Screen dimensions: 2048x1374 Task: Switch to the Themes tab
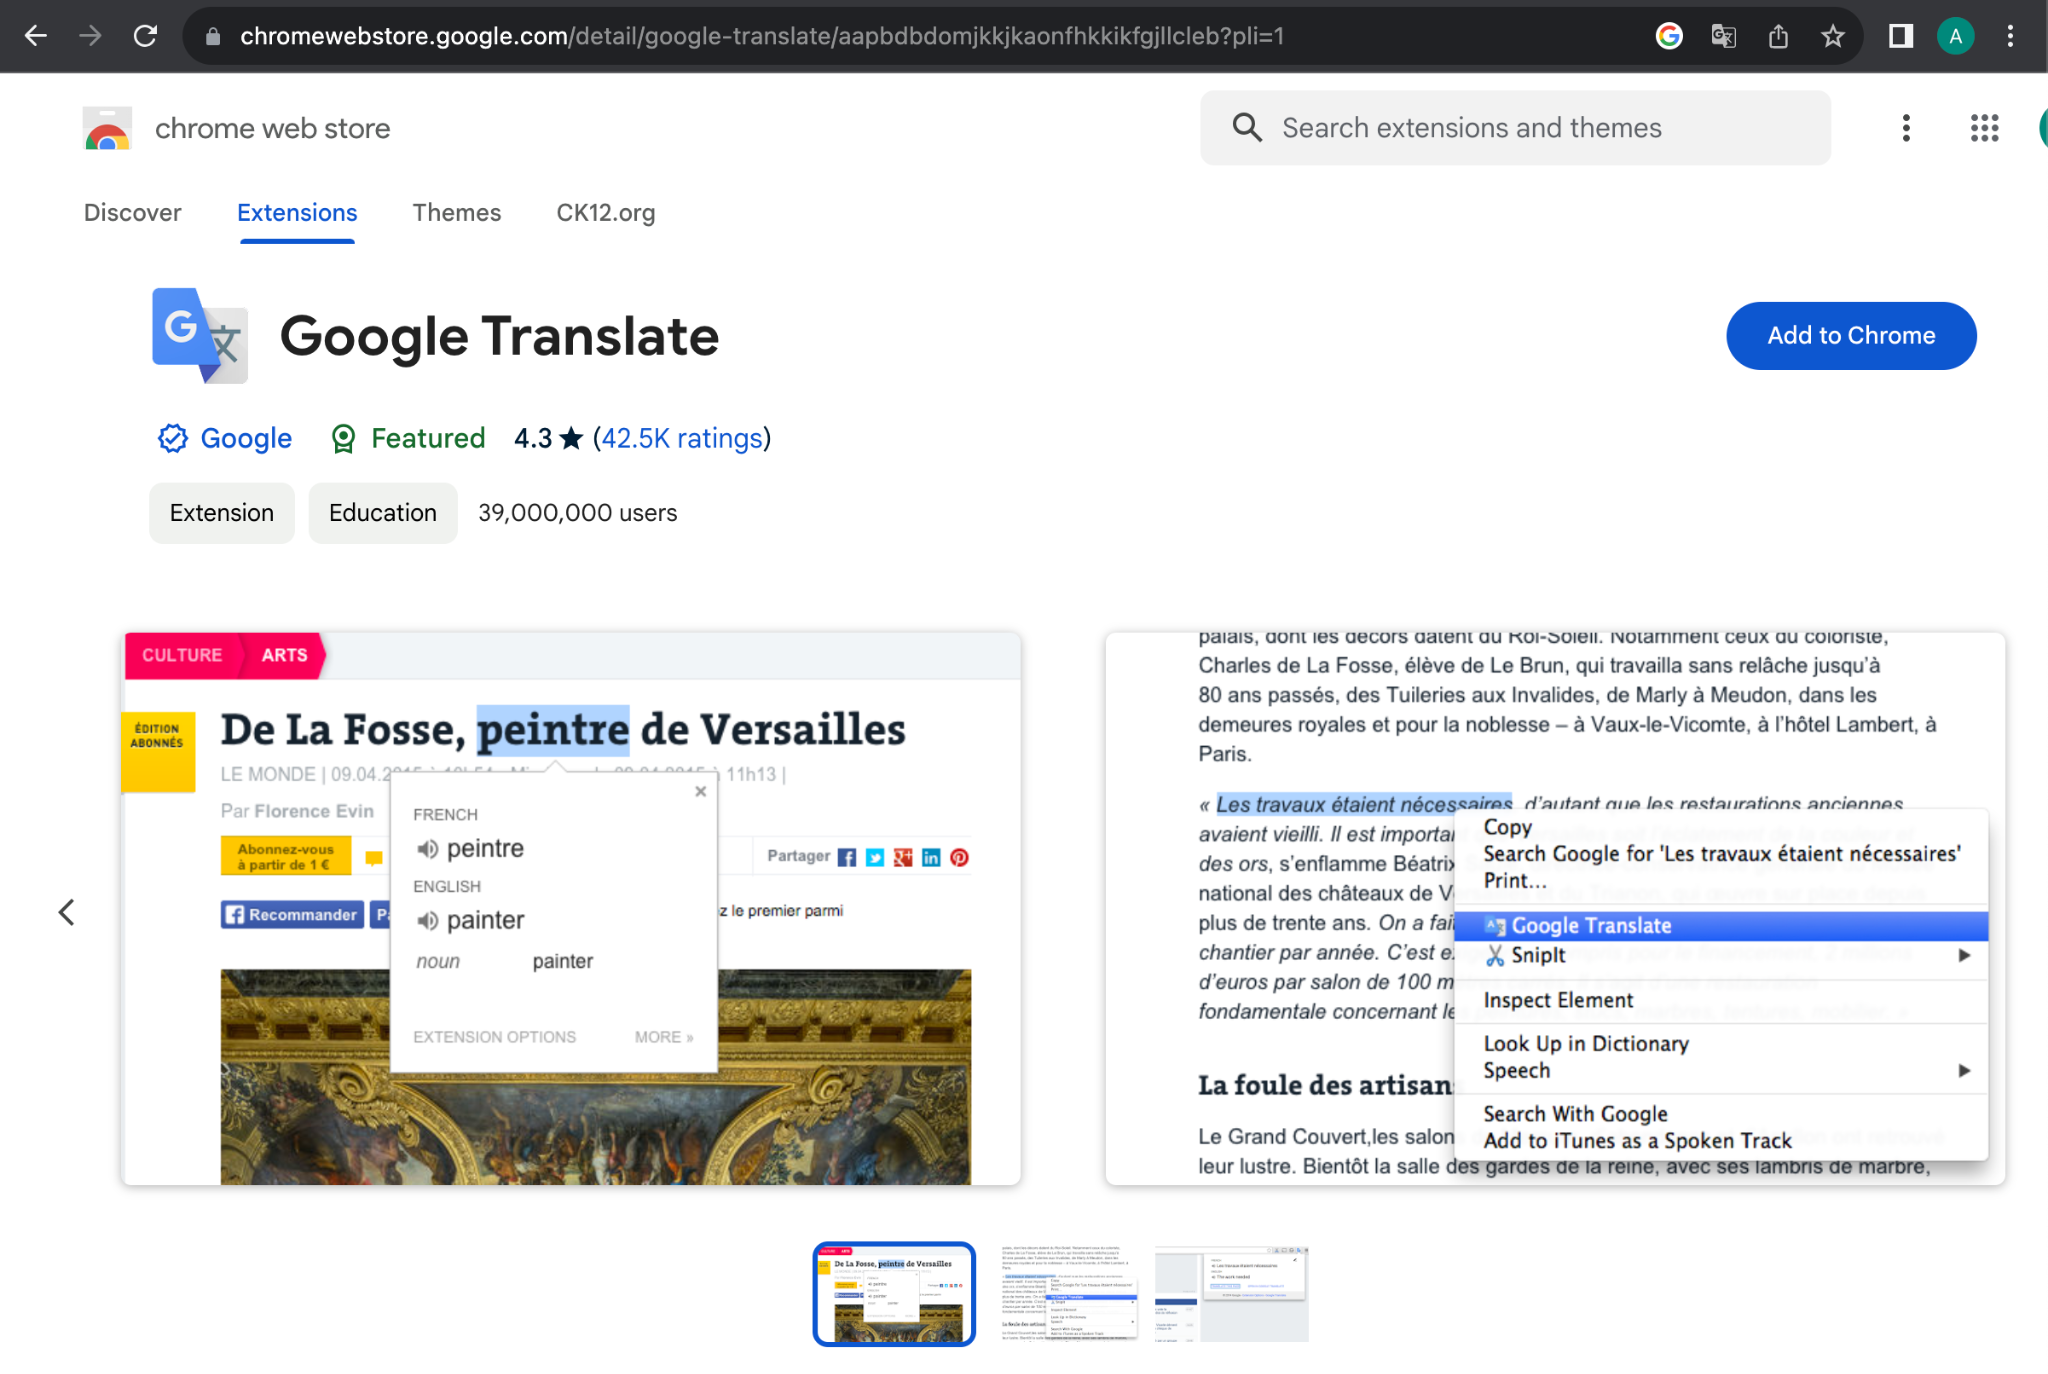[x=457, y=213]
